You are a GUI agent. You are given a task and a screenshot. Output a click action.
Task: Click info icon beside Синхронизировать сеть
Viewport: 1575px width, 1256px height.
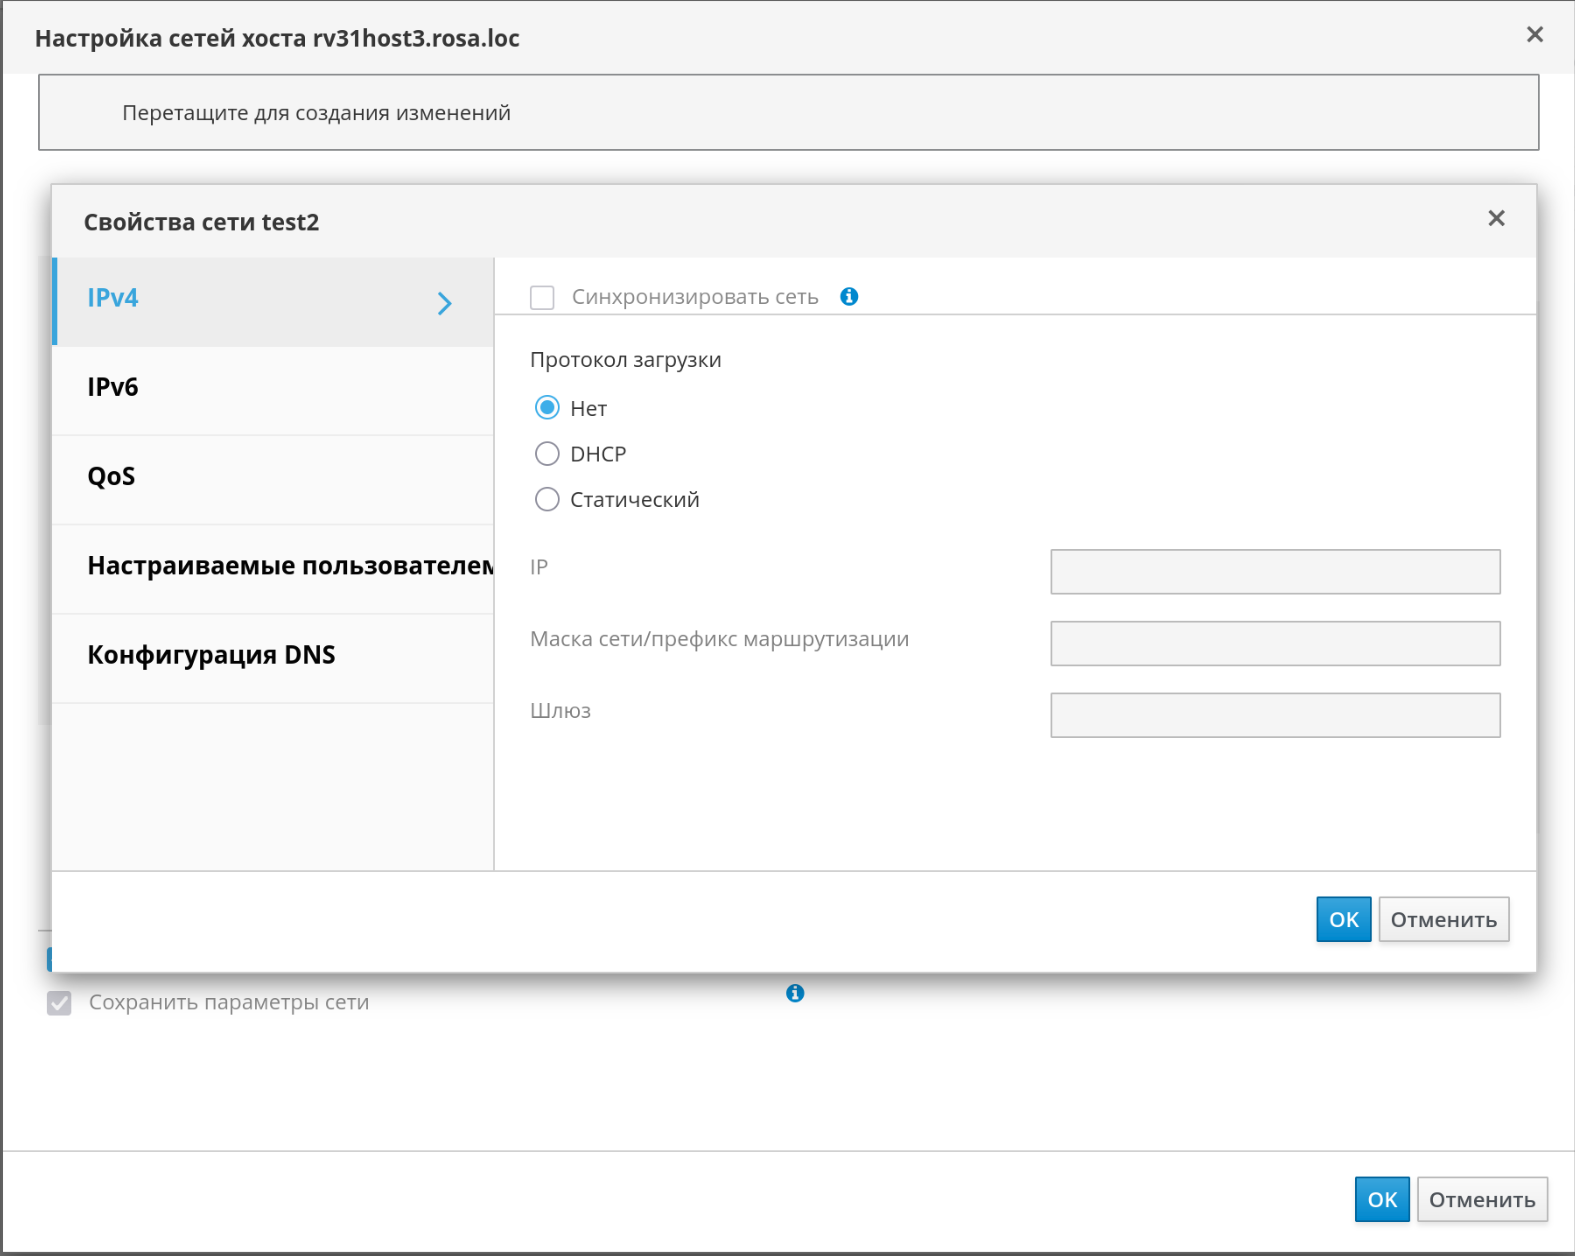tap(849, 297)
